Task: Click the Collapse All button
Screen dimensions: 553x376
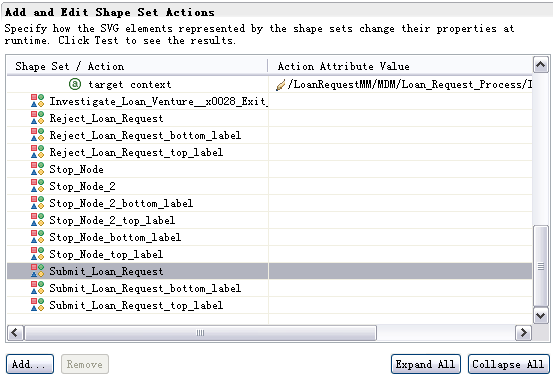Action: pyautogui.click(x=508, y=364)
